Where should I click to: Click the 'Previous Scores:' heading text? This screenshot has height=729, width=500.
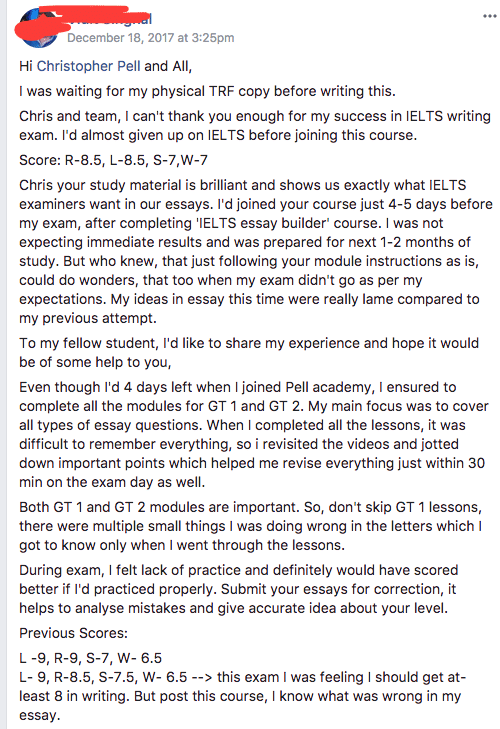73,633
